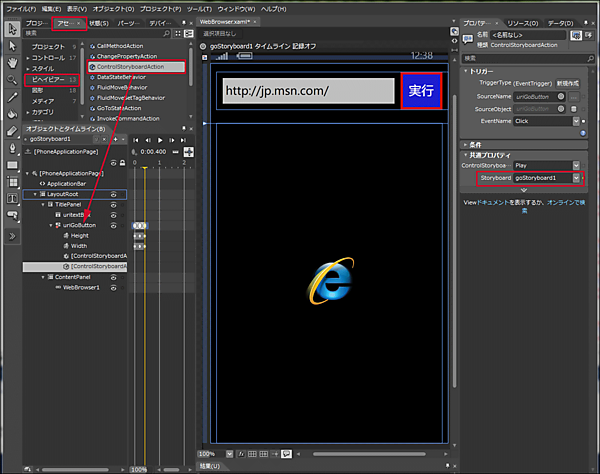Toggle visibility eye for ContentPanel

(x=113, y=277)
